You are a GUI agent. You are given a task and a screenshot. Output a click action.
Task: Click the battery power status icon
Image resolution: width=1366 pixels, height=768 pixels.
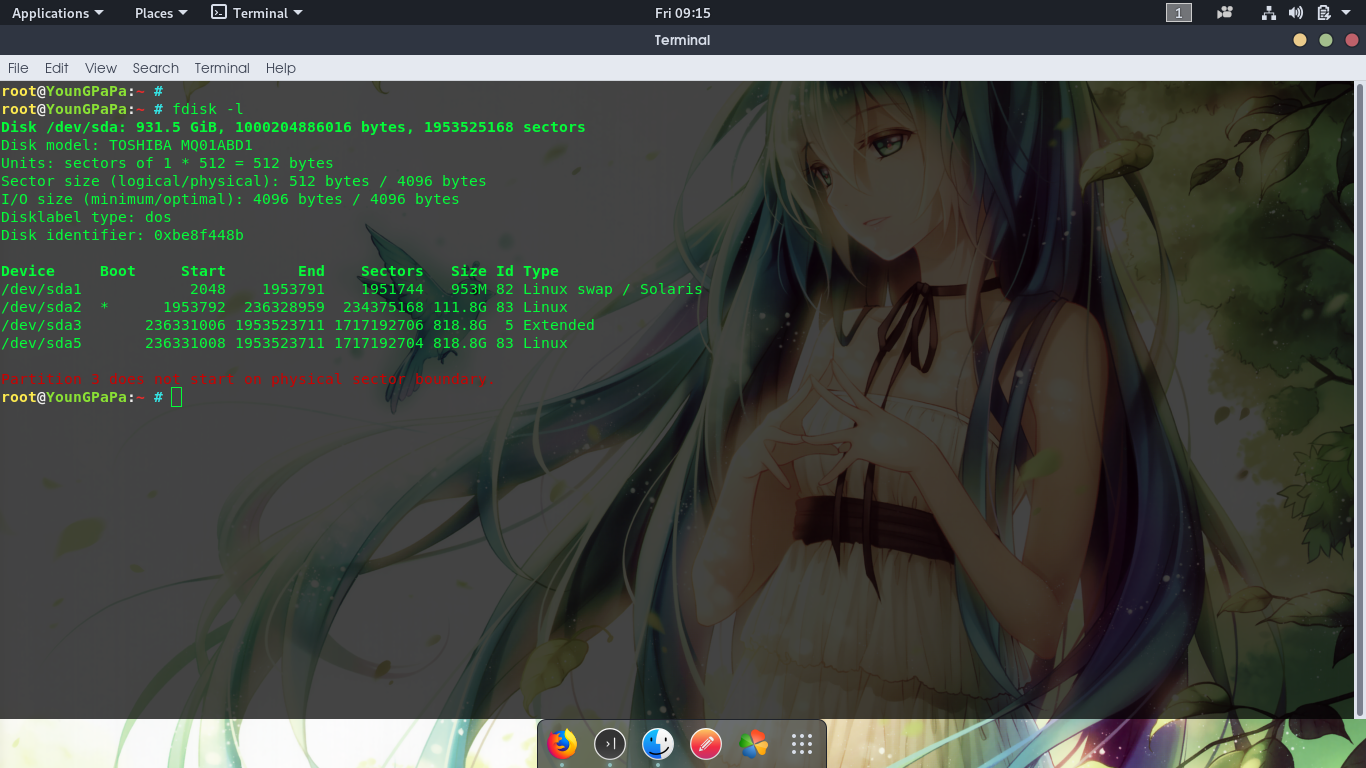click(1324, 13)
